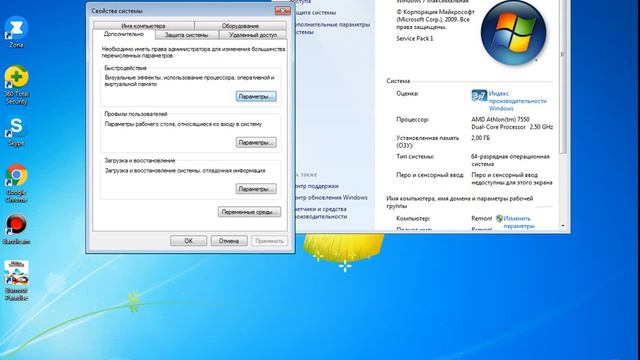Open the Защита системы tab
Image resolution: width=640 pixels, height=360 pixels.
(x=187, y=35)
